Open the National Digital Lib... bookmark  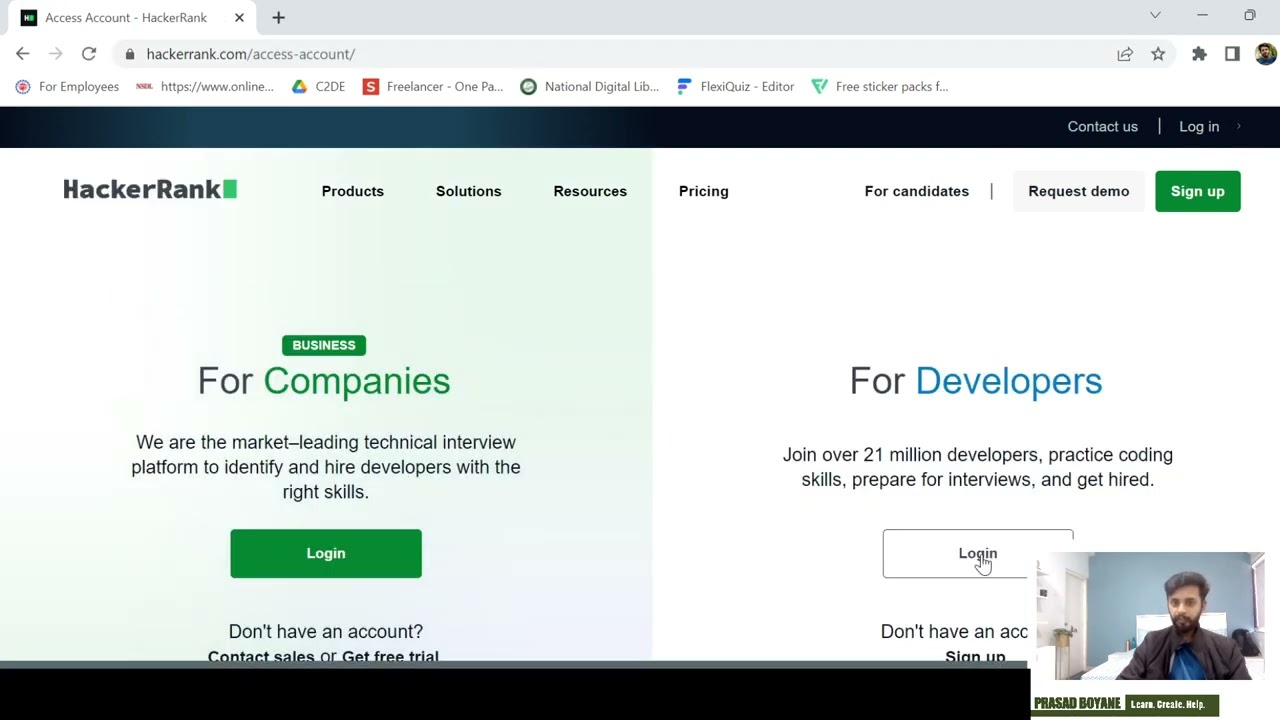590,87
